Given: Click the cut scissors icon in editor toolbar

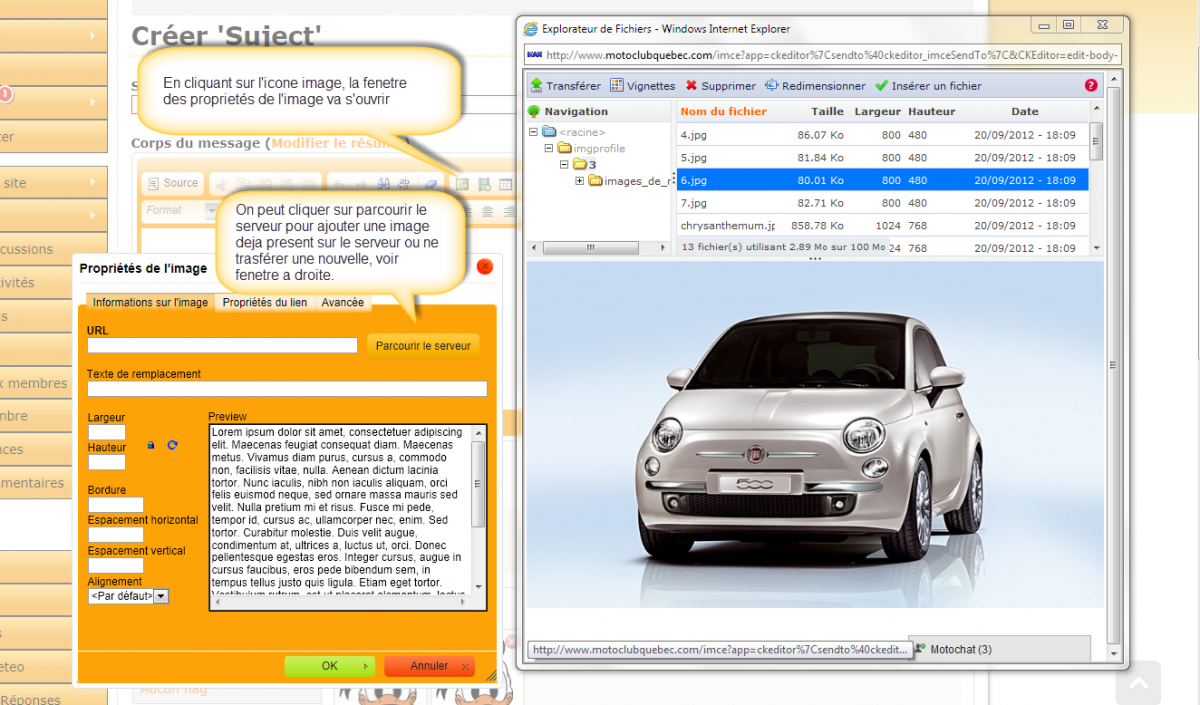Looking at the screenshot, I should pyautogui.click(x=219, y=184).
